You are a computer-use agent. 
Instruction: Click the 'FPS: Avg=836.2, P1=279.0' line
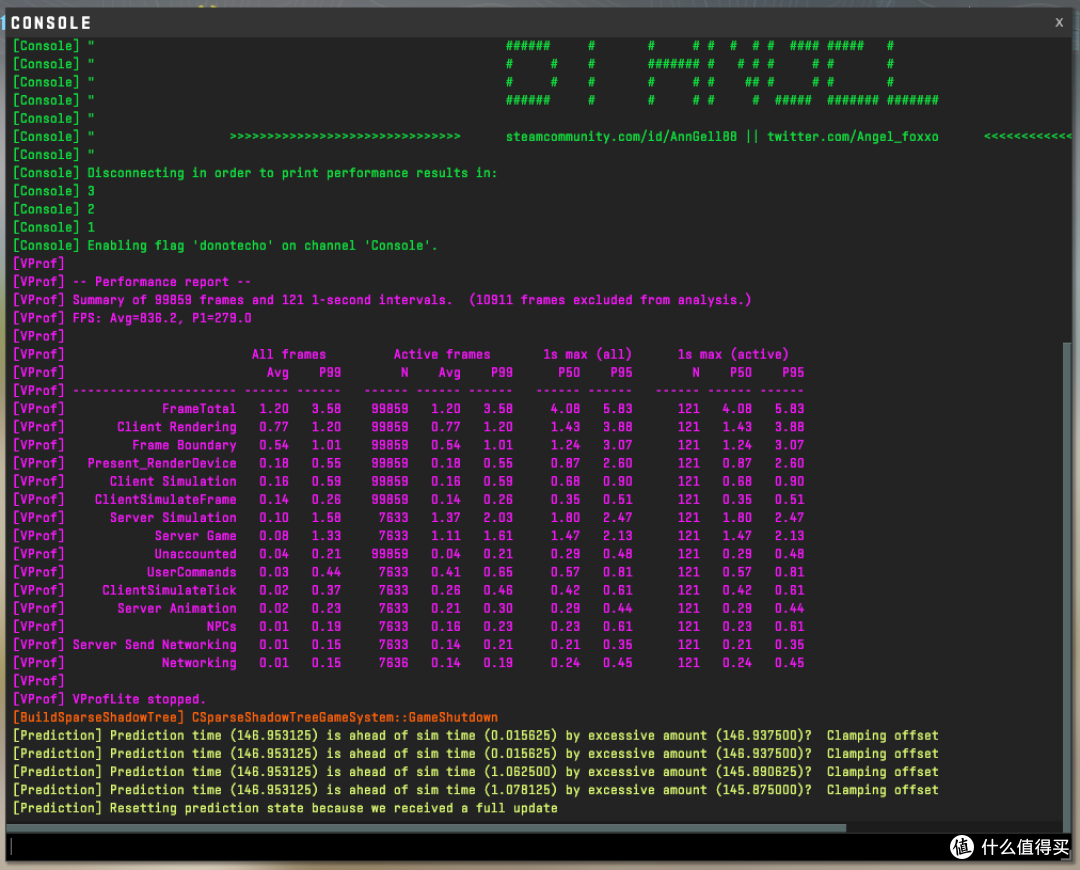click(x=132, y=318)
